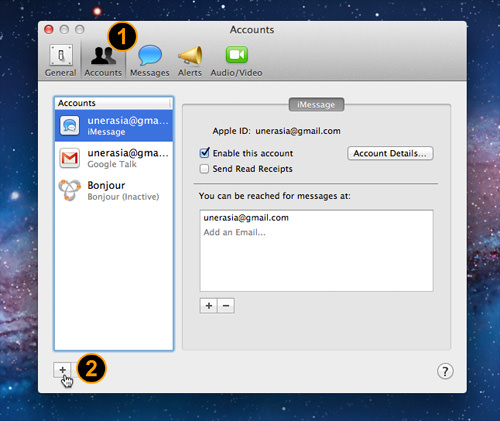This screenshot has width=500, height=421.
Task: Click the help question mark button
Action: (445, 371)
